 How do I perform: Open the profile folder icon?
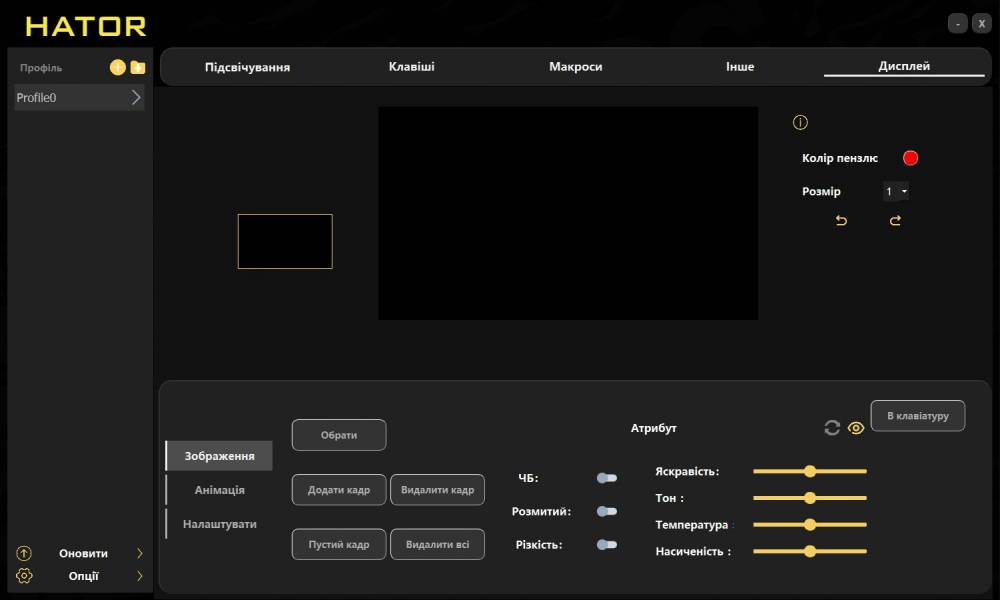pyautogui.click(x=138, y=68)
